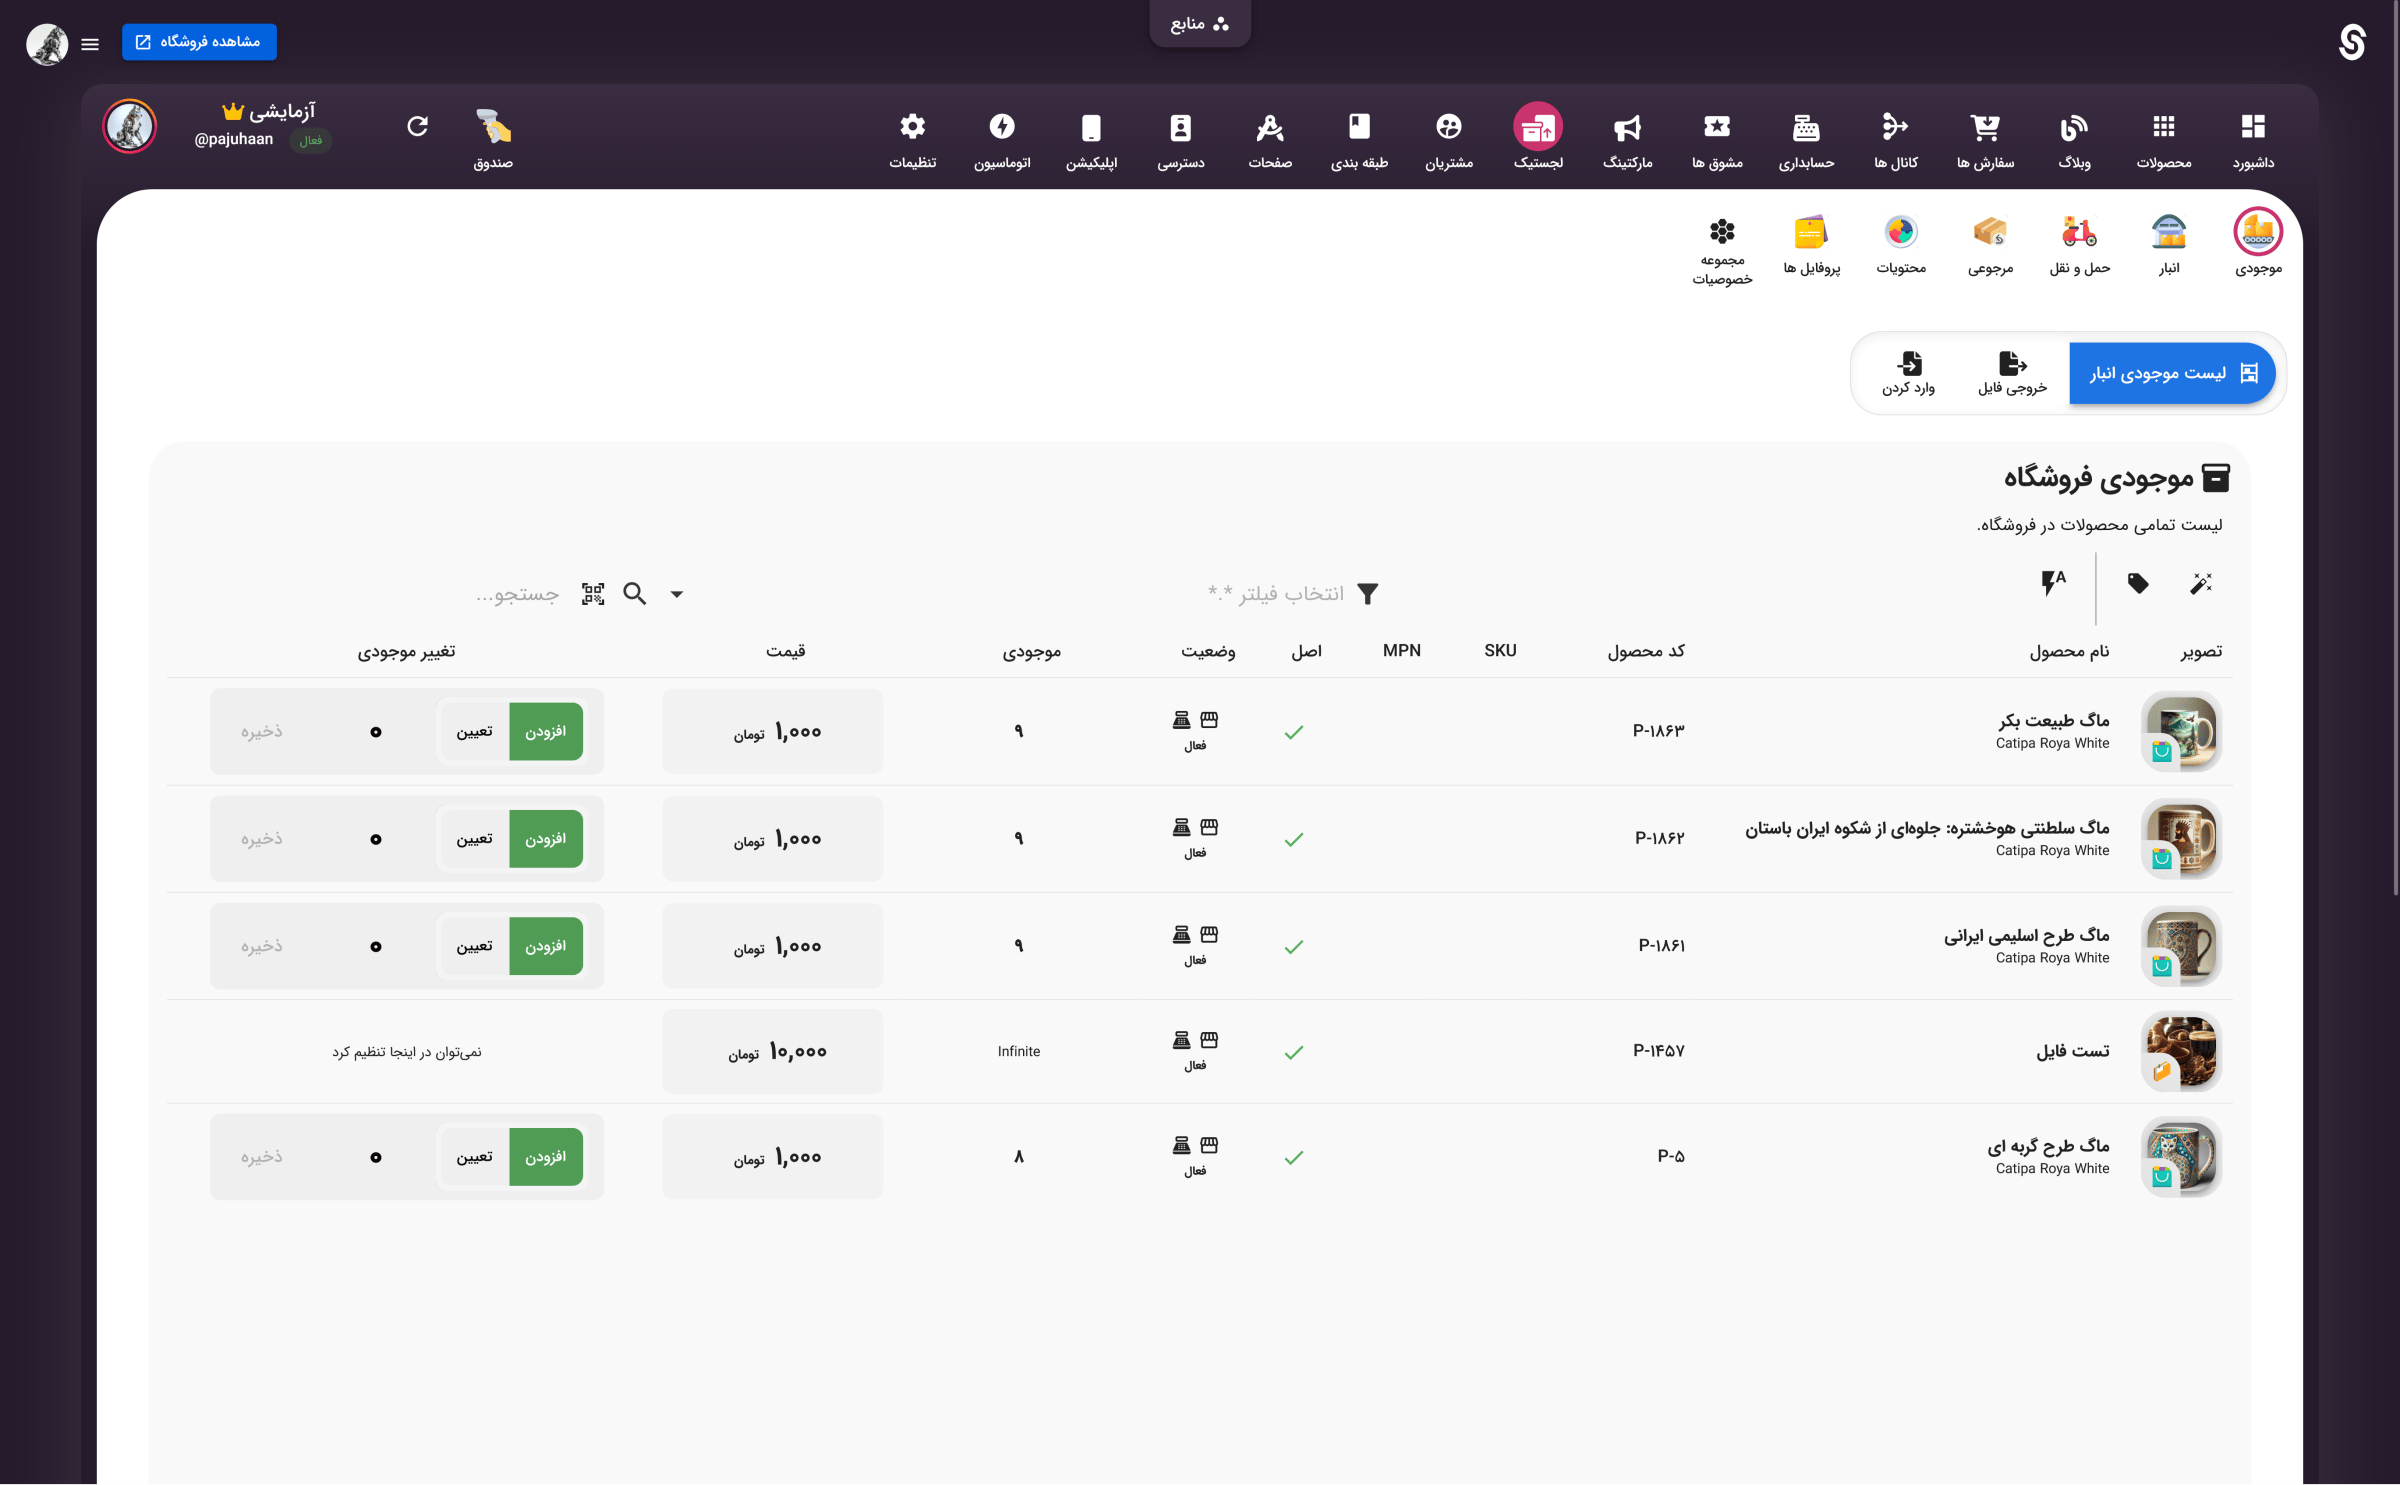The width and height of the screenshot is (2400, 1485).
Task: Open مشتریان customers section
Action: pyautogui.click(x=1449, y=140)
